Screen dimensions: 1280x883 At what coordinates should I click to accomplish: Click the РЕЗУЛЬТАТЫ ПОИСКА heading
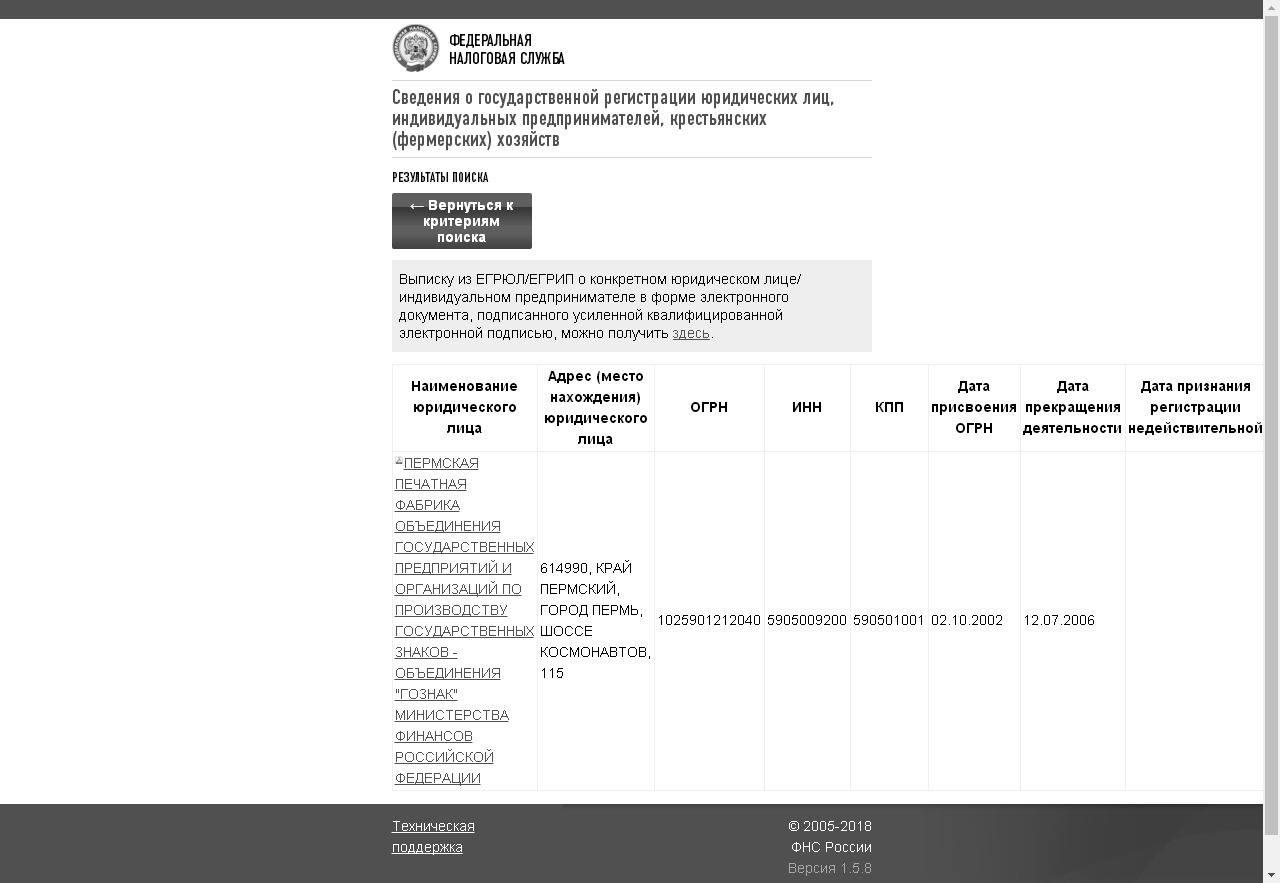[x=440, y=178]
